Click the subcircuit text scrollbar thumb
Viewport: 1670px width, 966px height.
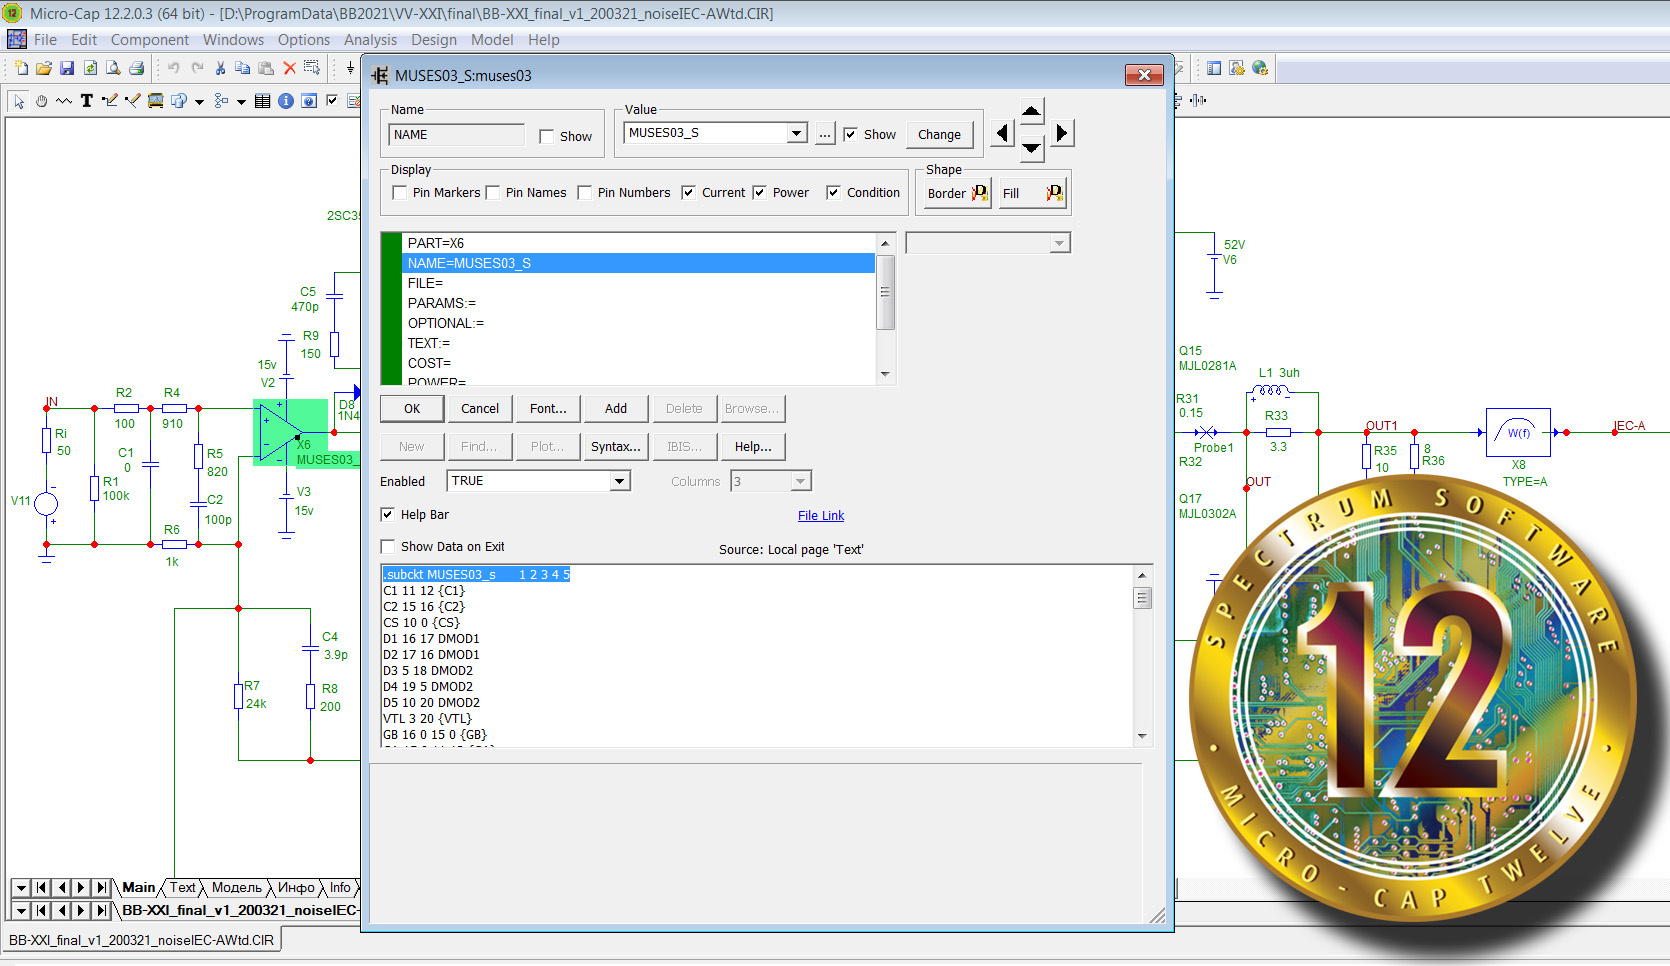coord(1143,598)
